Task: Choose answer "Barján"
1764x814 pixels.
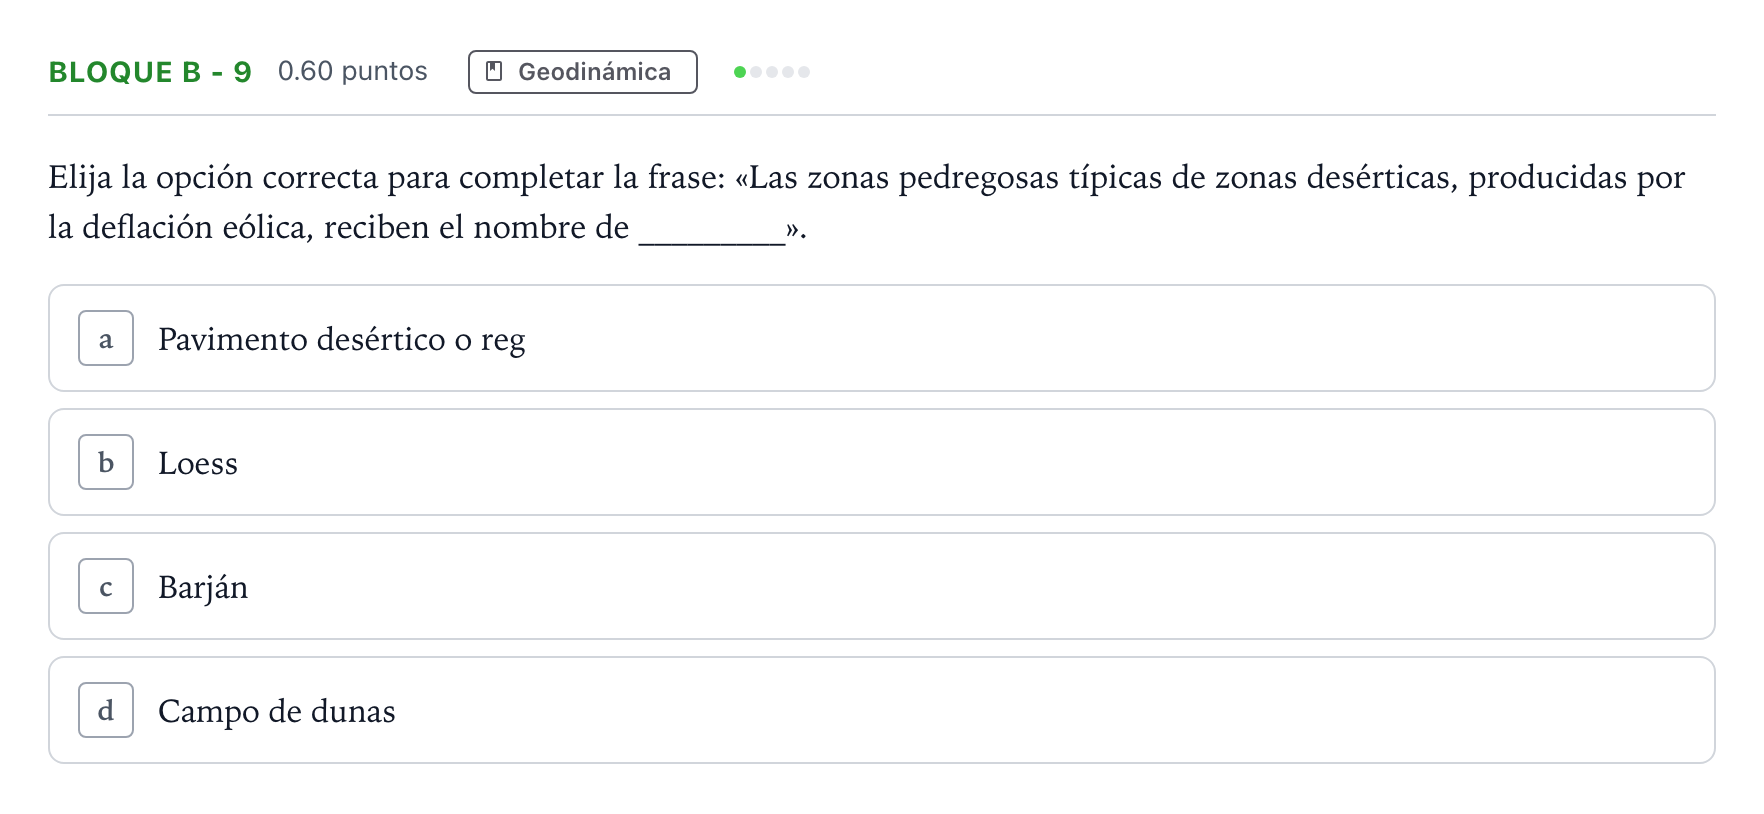Action: coord(203,587)
